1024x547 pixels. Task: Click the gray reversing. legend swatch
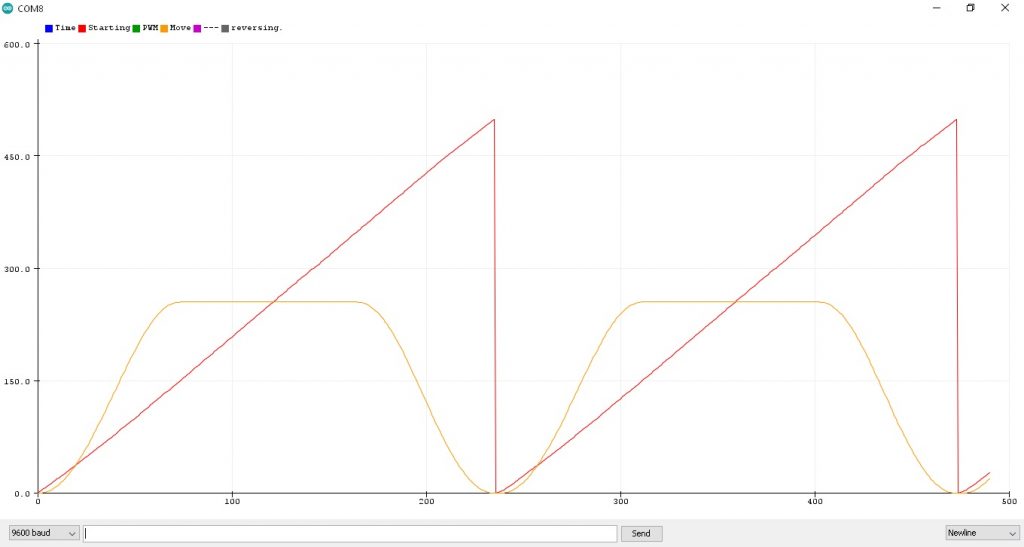(x=225, y=28)
